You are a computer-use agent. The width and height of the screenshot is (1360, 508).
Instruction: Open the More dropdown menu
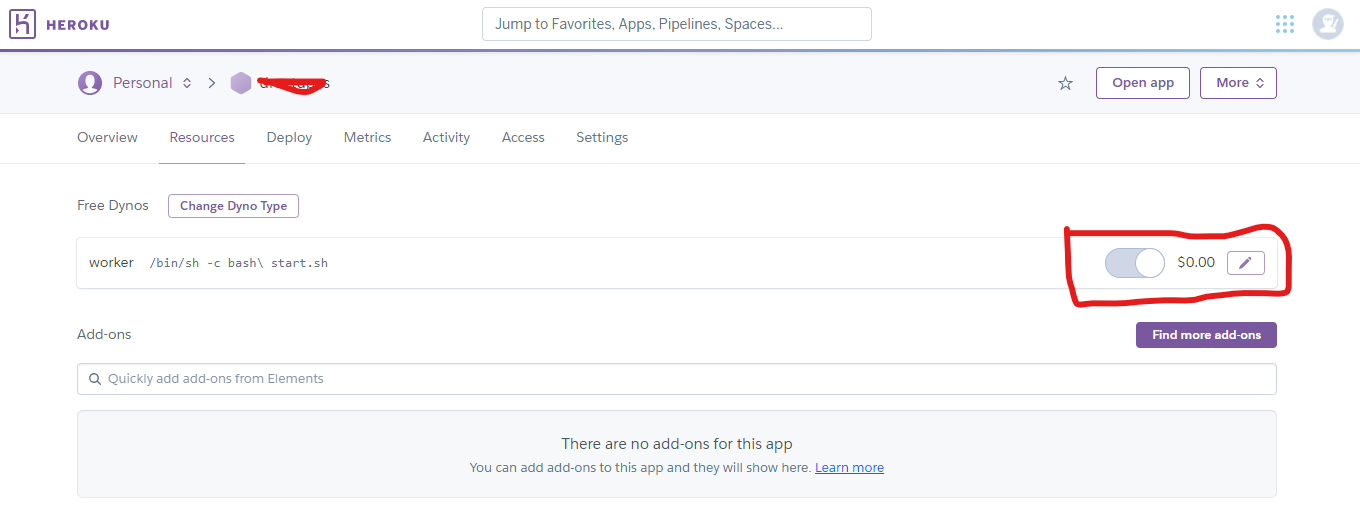[x=1238, y=83]
